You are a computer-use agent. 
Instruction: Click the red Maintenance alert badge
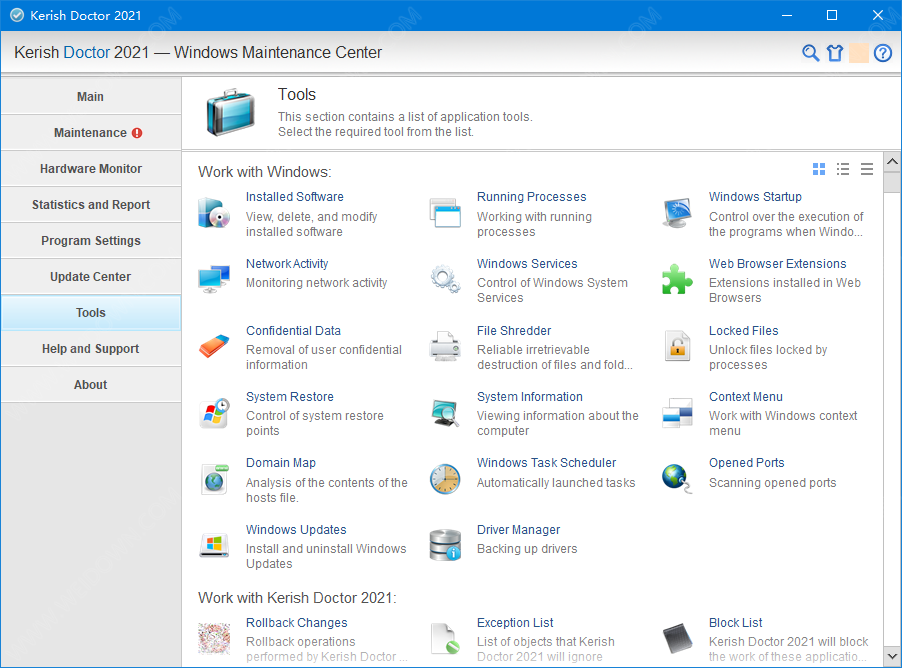coord(137,133)
